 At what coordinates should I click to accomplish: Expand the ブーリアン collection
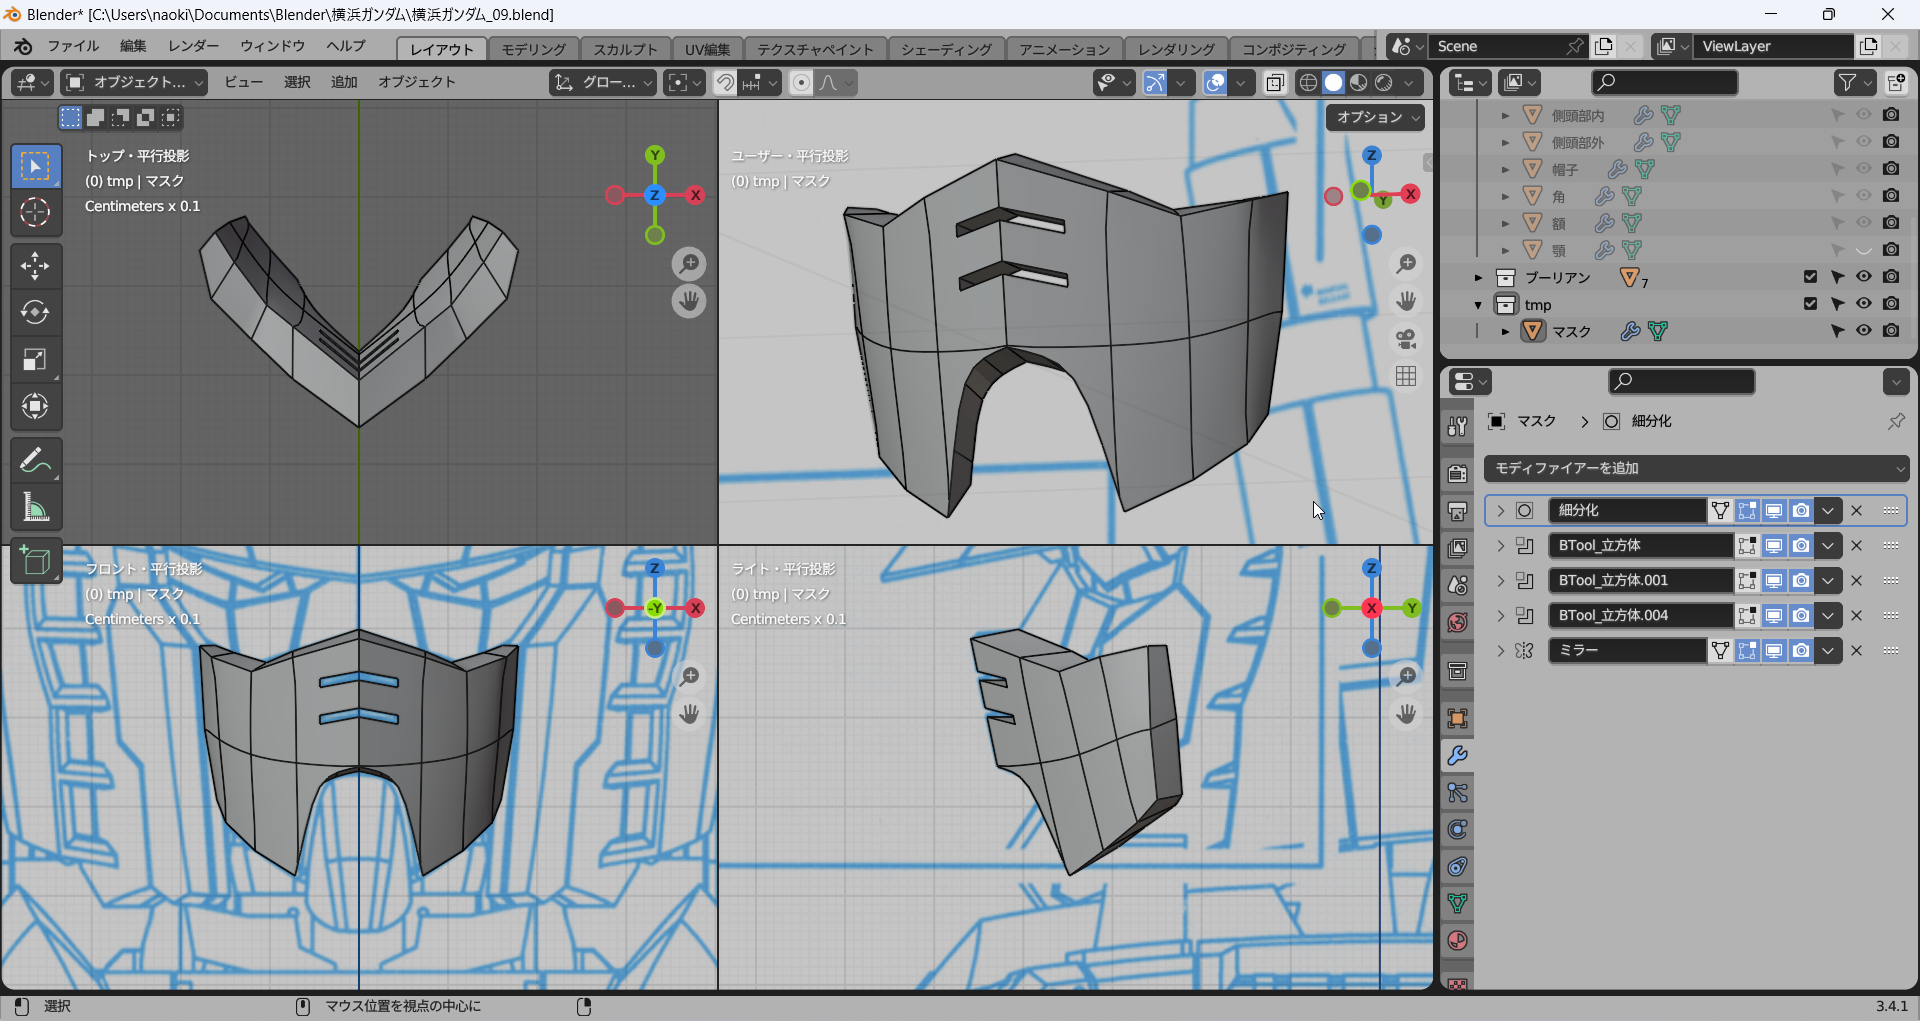click(x=1478, y=278)
